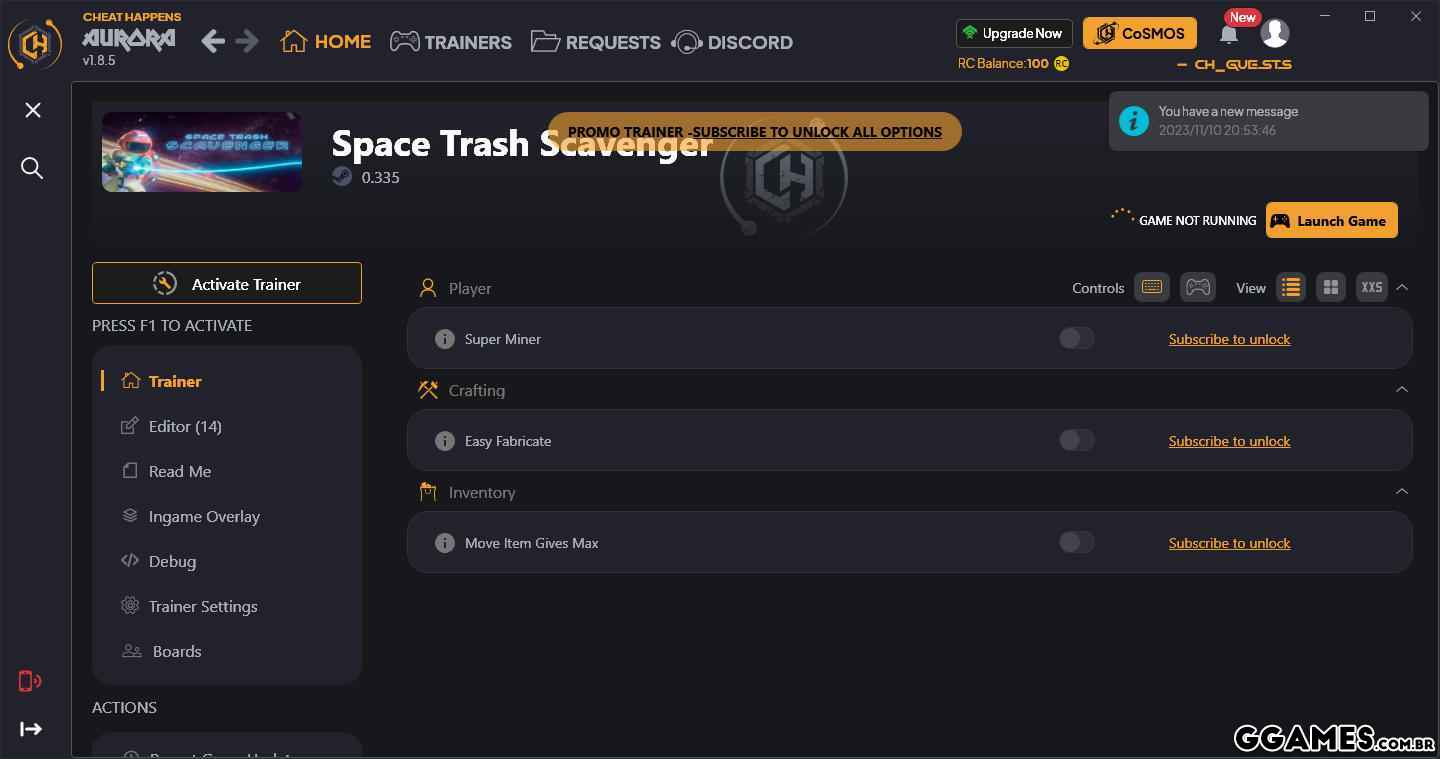Switch to grid view icon
This screenshot has width=1440, height=759.
[1330, 288]
